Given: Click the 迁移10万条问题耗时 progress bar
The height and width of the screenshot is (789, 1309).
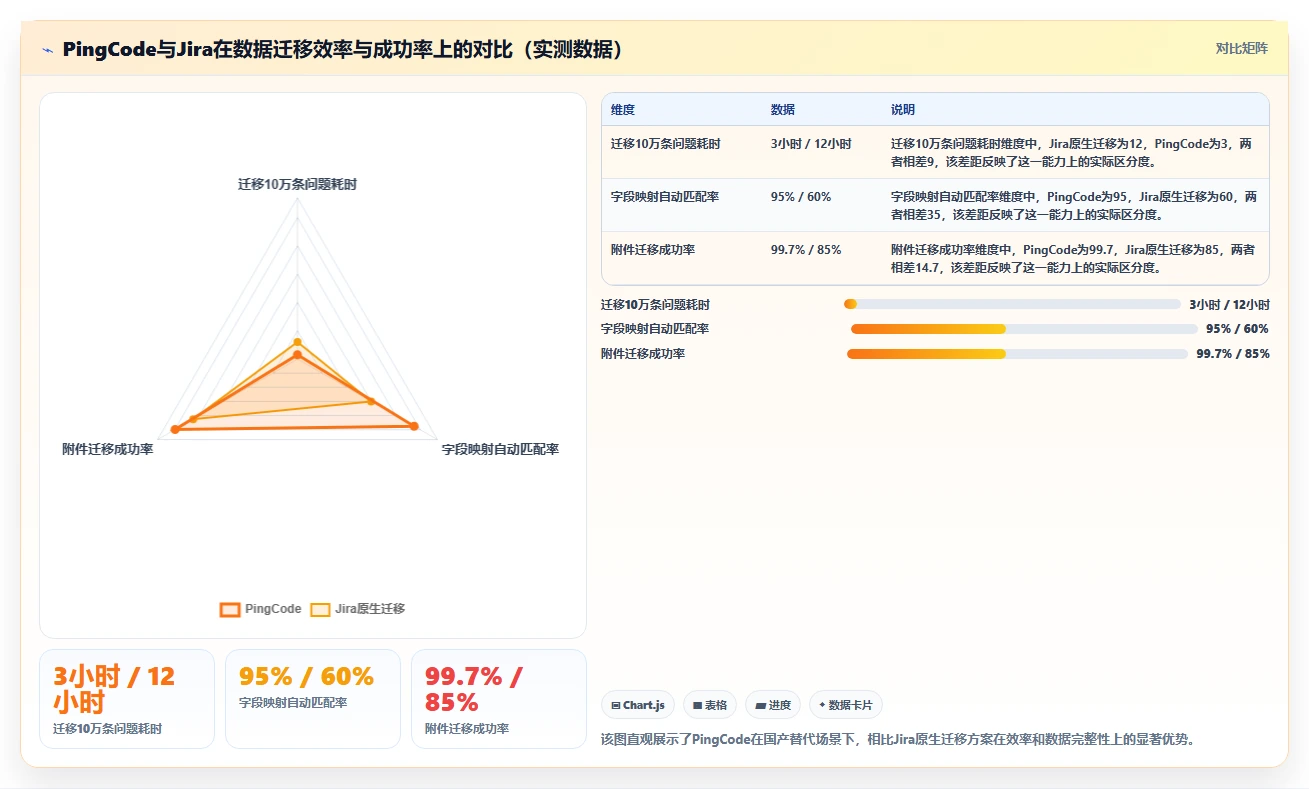Looking at the screenshot, I should coord(1012,304).
